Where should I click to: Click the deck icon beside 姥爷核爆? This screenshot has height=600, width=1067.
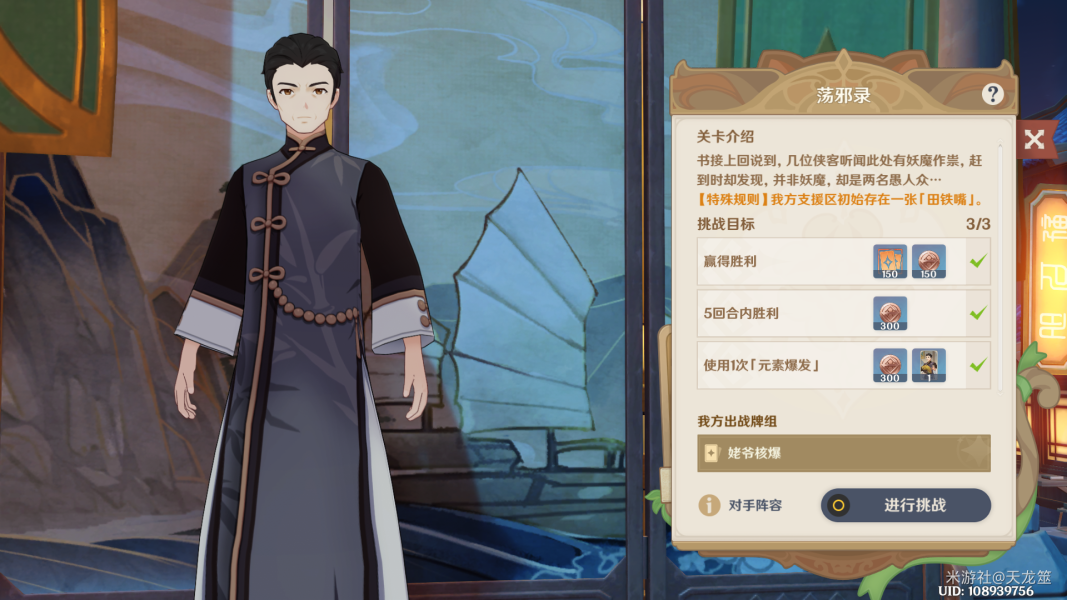click(x=711, y=453)
